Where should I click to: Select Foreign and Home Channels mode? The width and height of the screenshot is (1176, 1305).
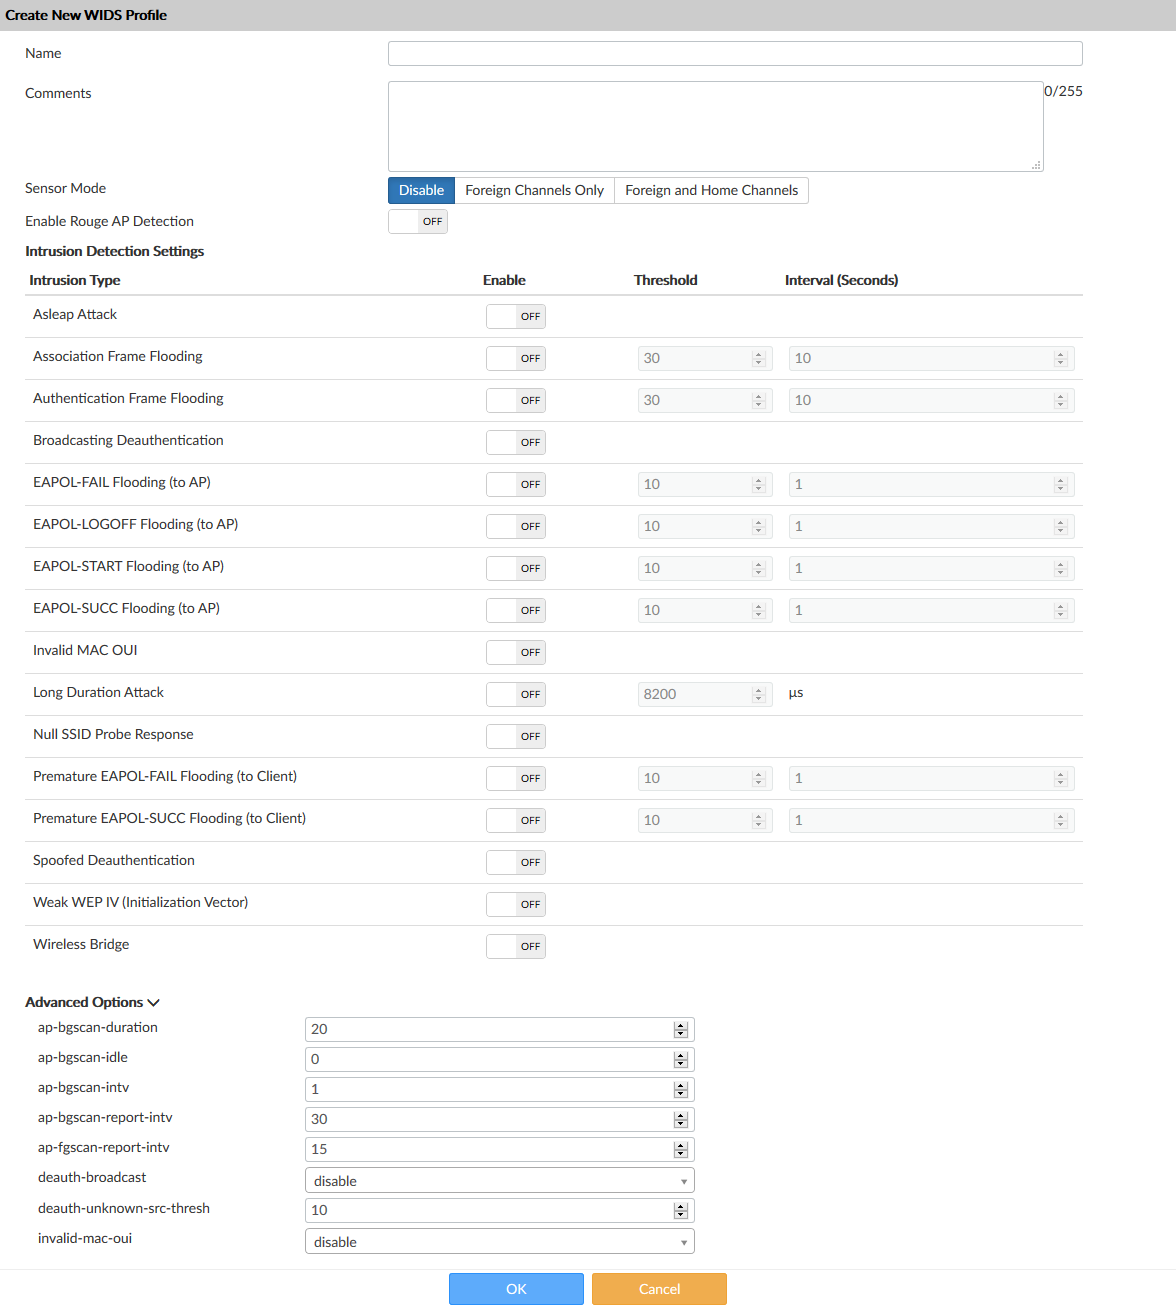tap(711, 190)
